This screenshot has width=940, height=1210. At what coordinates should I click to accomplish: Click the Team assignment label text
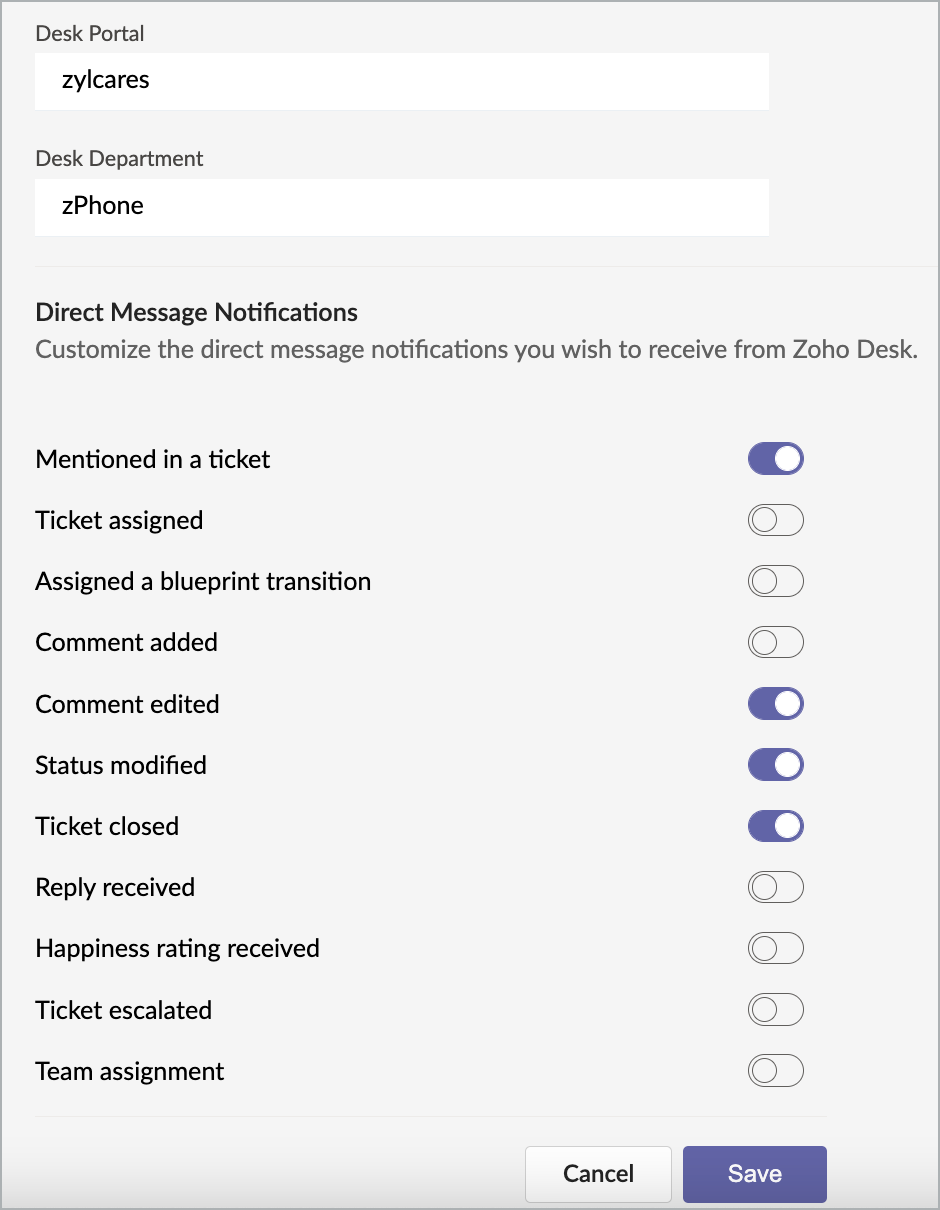[130, 1072]
